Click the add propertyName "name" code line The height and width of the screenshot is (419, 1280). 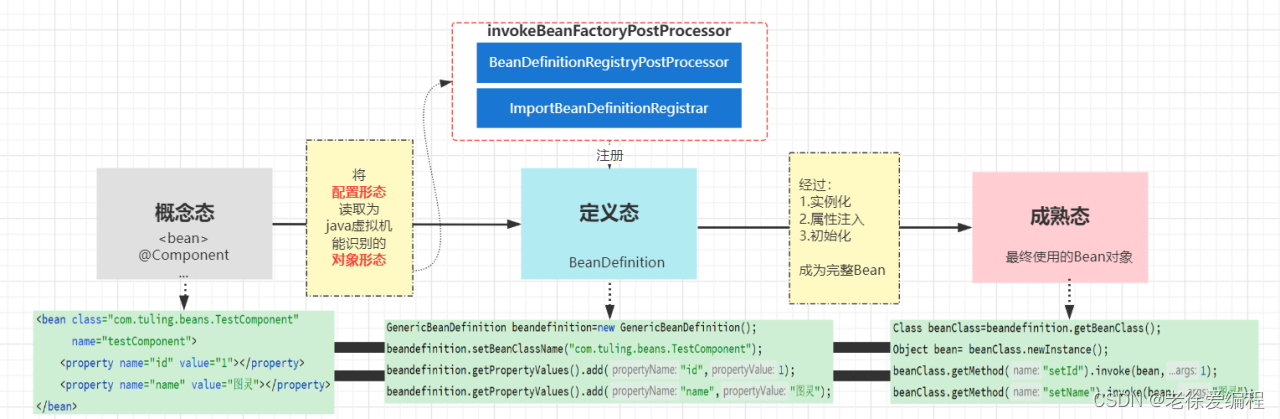click(609, 392)
